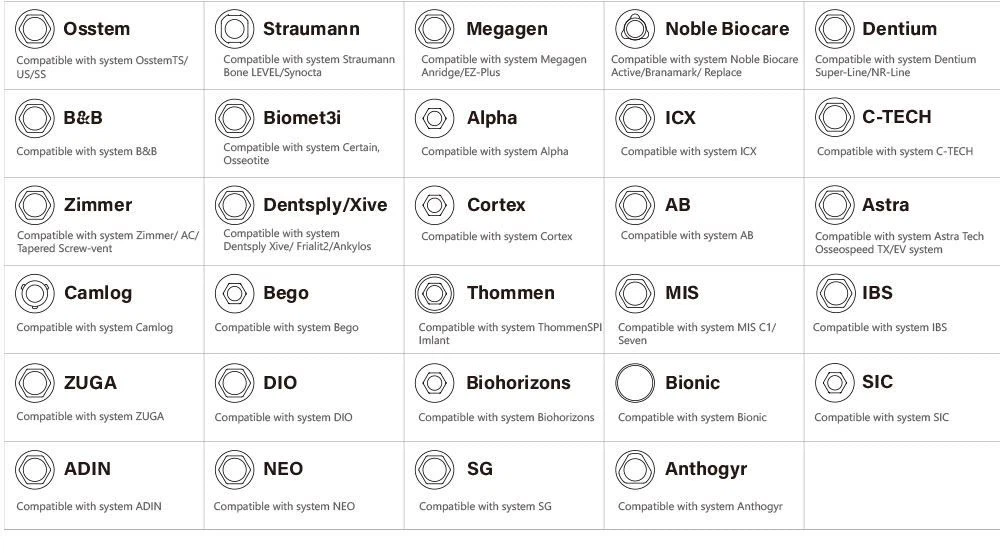Image resolution: width=1000 pixels, height=553 pixels.
Task: Click the Dentsply/Xive heading
Action: 325,205
